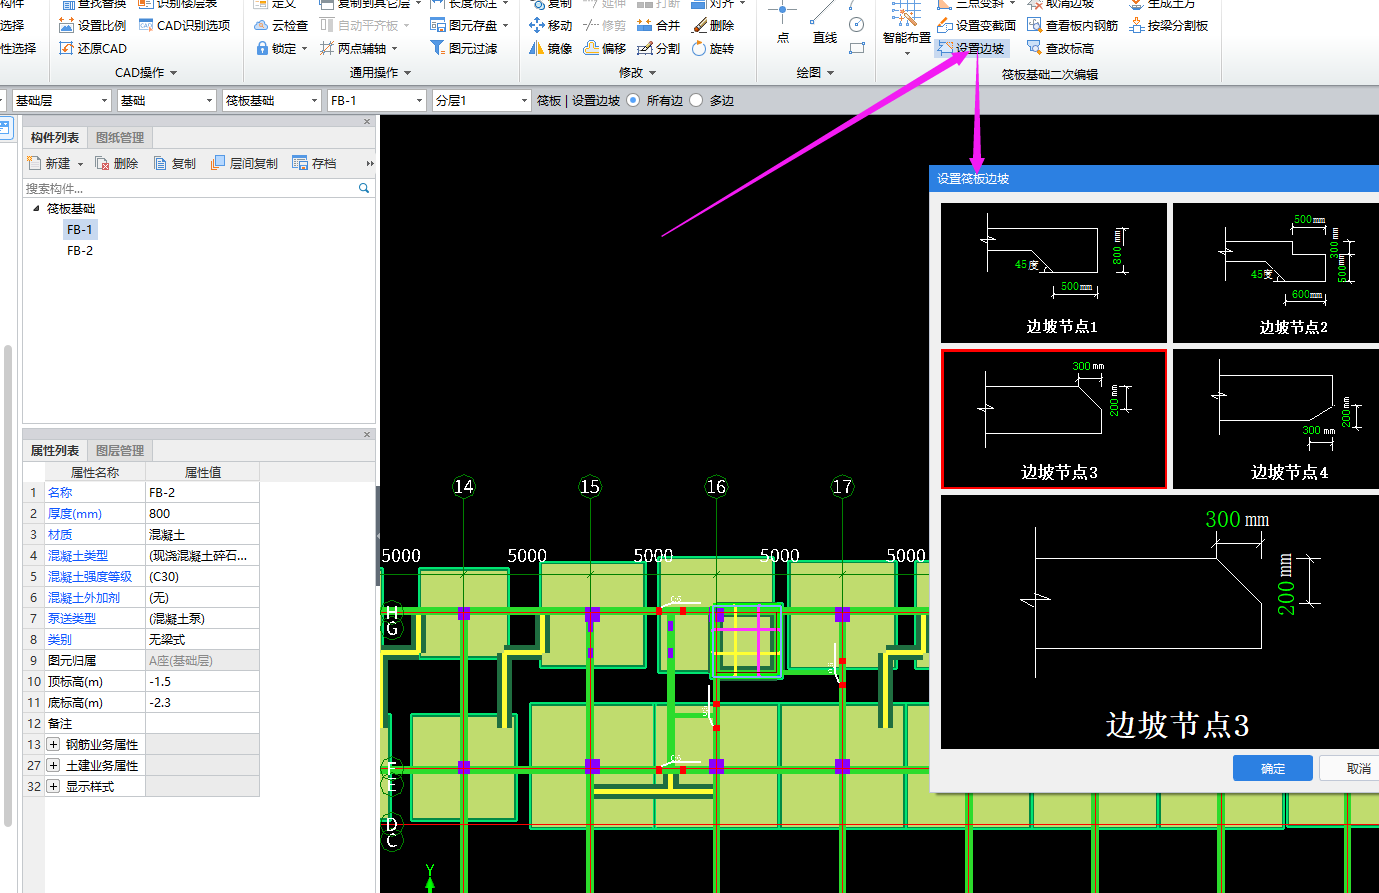Image resolution: width=1379 pixels, height=893 pixels.
Task: Select 边坡节点4 thumbnail
Action: click(1276, 419)
